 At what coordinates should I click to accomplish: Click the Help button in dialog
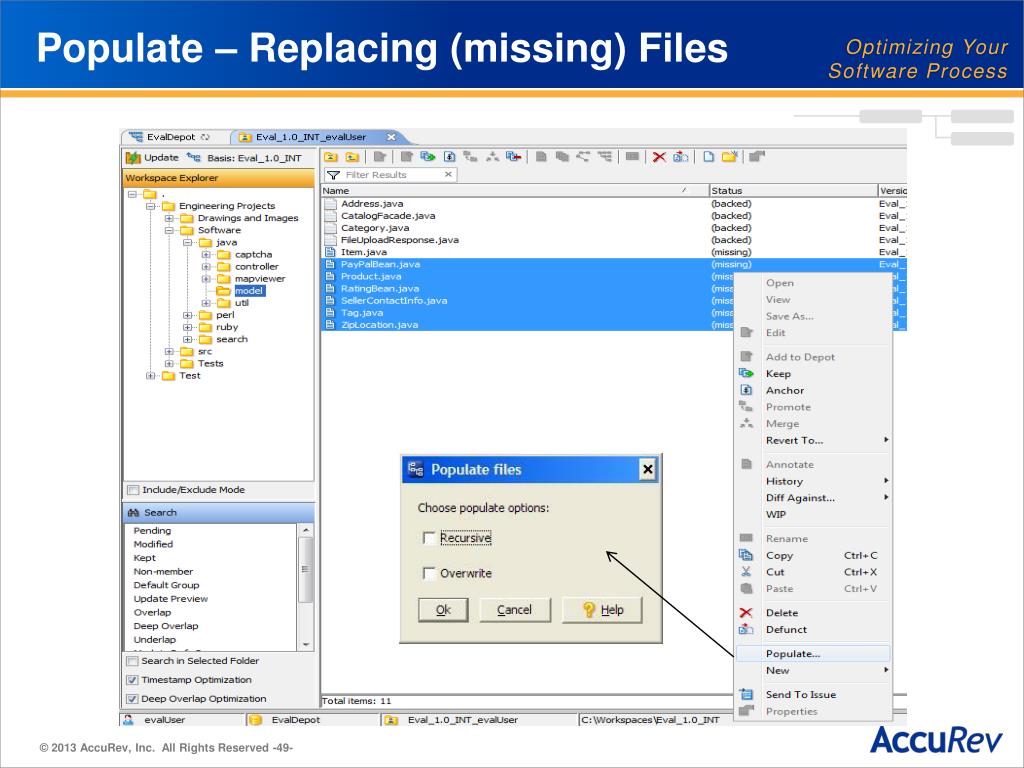pyautogui.click(x=602, y=610)
